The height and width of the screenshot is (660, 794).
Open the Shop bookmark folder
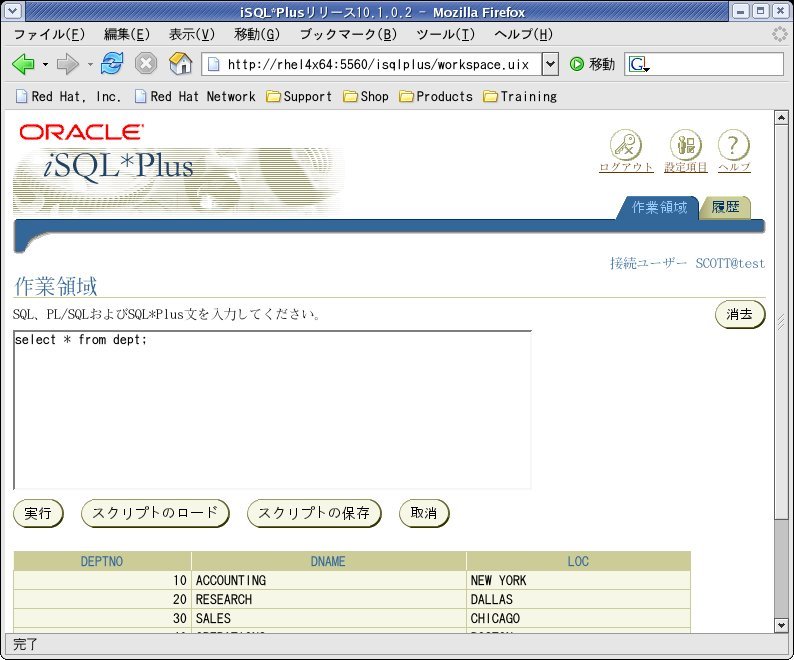(x=366, y=96)
